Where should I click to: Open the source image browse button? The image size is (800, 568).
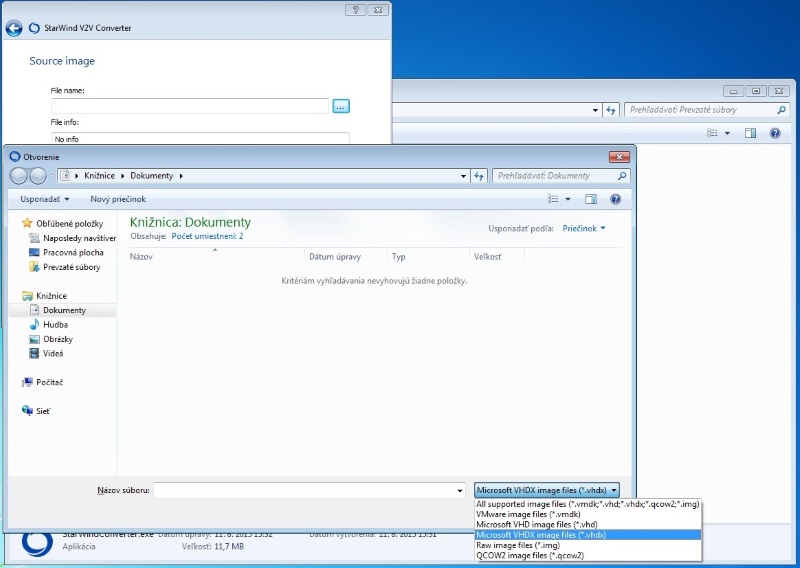click(x=341, y=106)
